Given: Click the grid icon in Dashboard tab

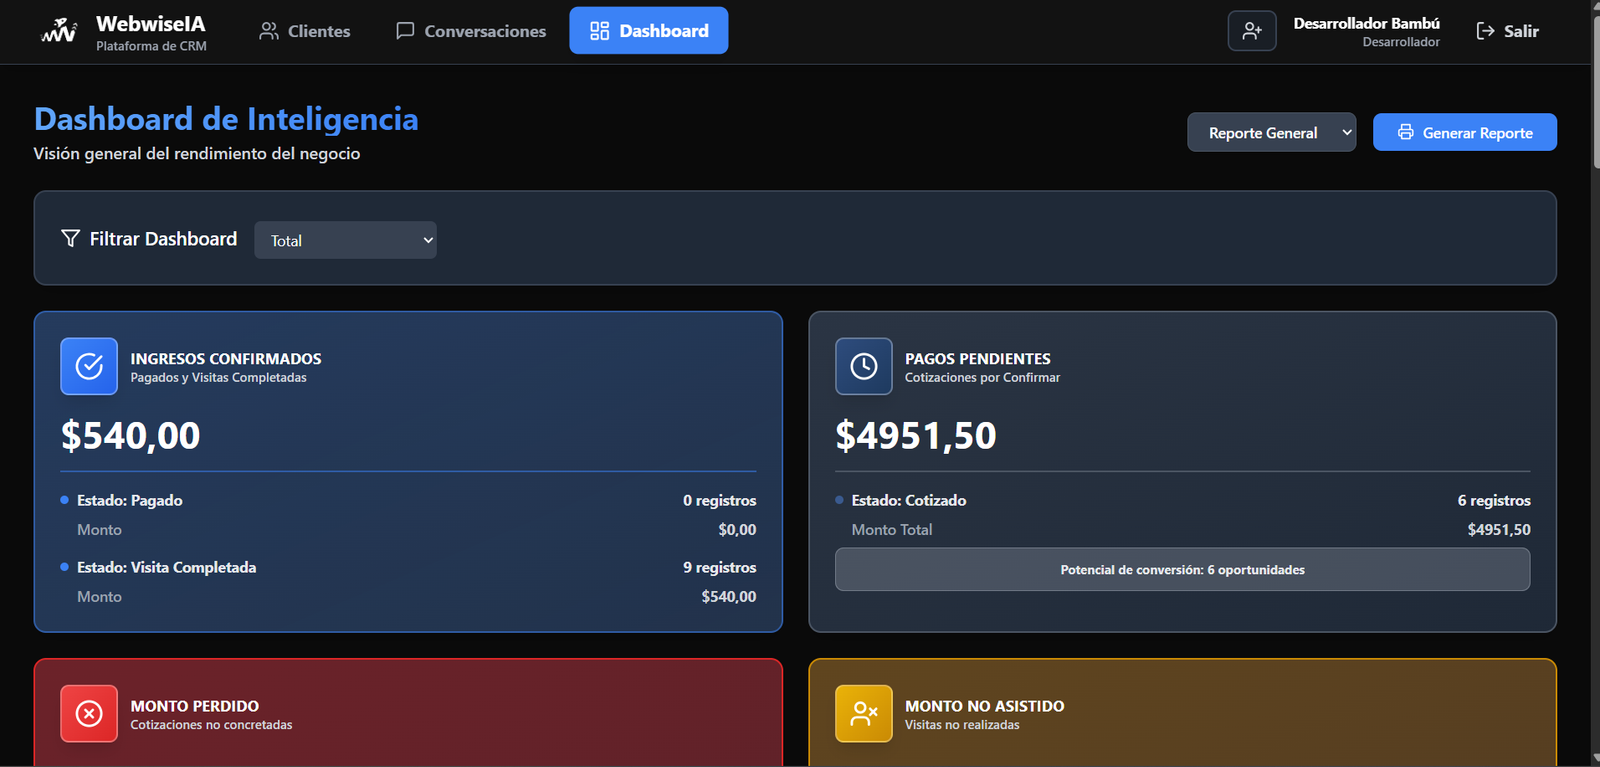Looking at the screenshot, I should click(x=599, y=31).
